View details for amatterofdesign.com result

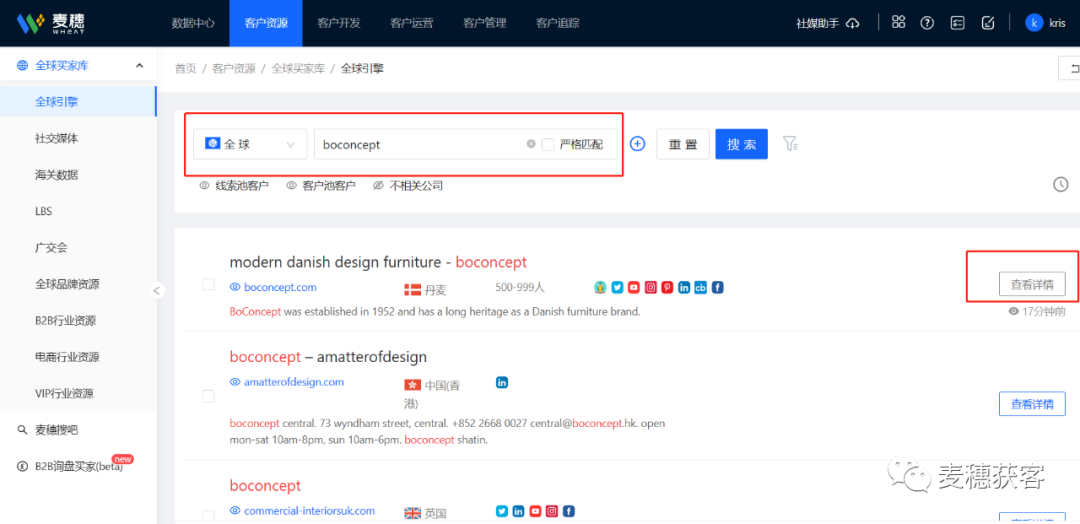1032,404
